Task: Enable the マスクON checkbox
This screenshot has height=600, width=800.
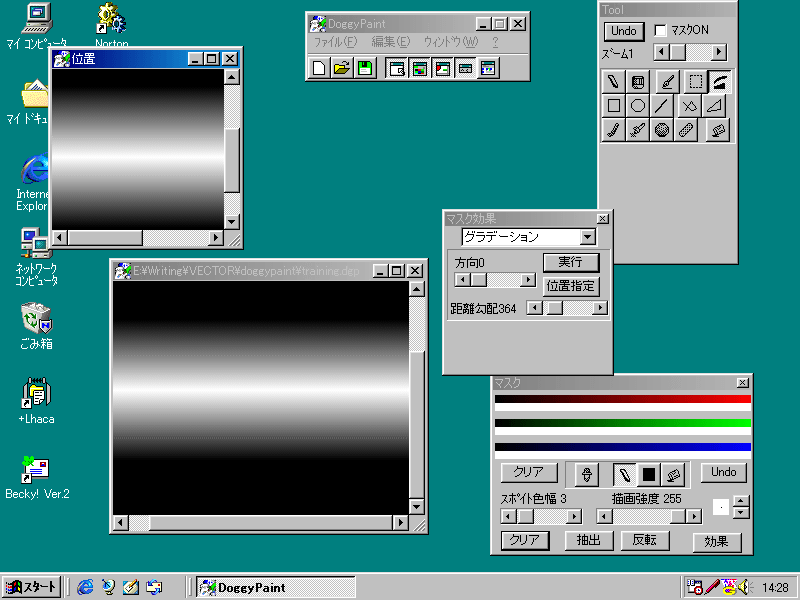Action: pyautogui.click(x=660, y=31)
